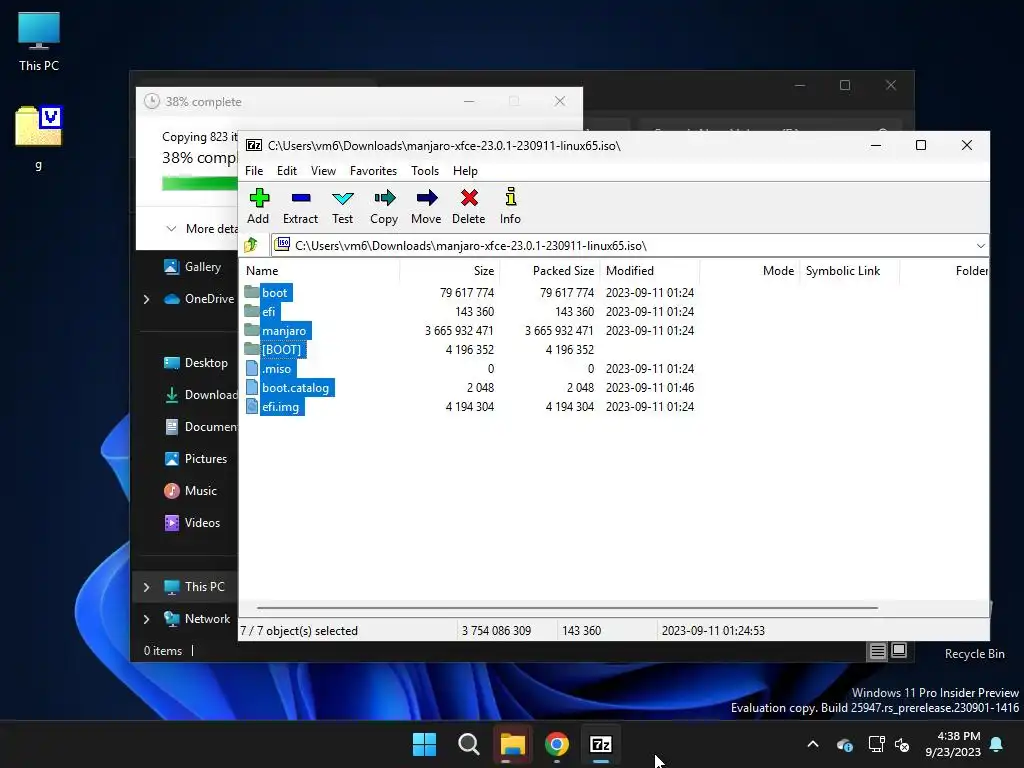
Task: Open the clock and date panel
Action: click(x=953, y=744)
